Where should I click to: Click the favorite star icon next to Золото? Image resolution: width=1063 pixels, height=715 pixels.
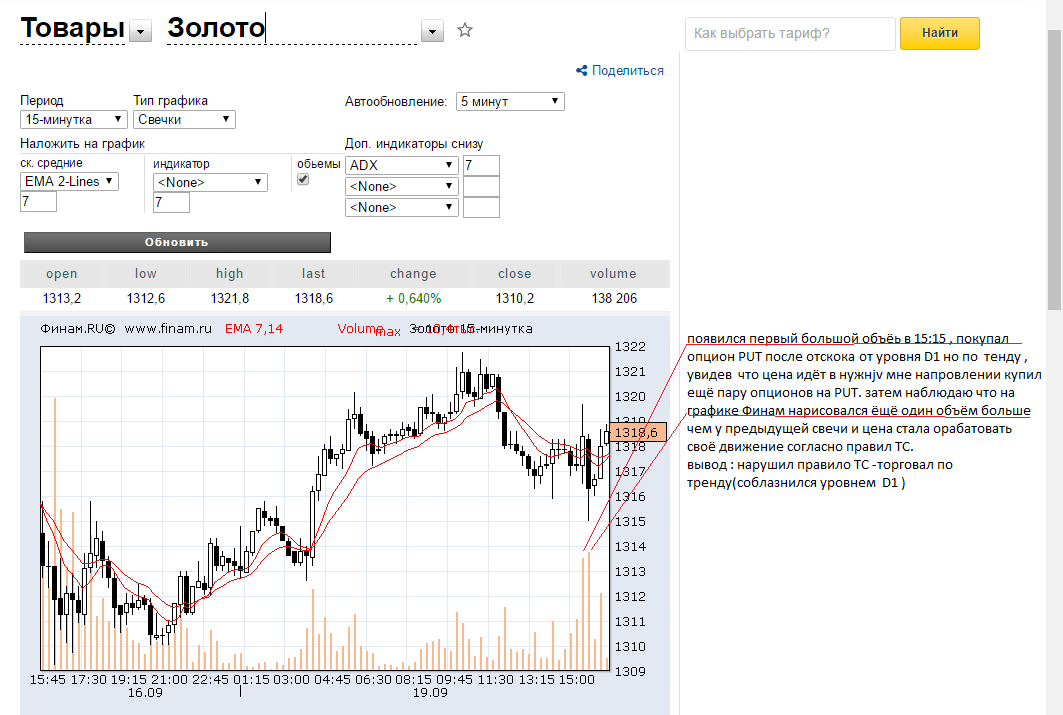point(464,30)
